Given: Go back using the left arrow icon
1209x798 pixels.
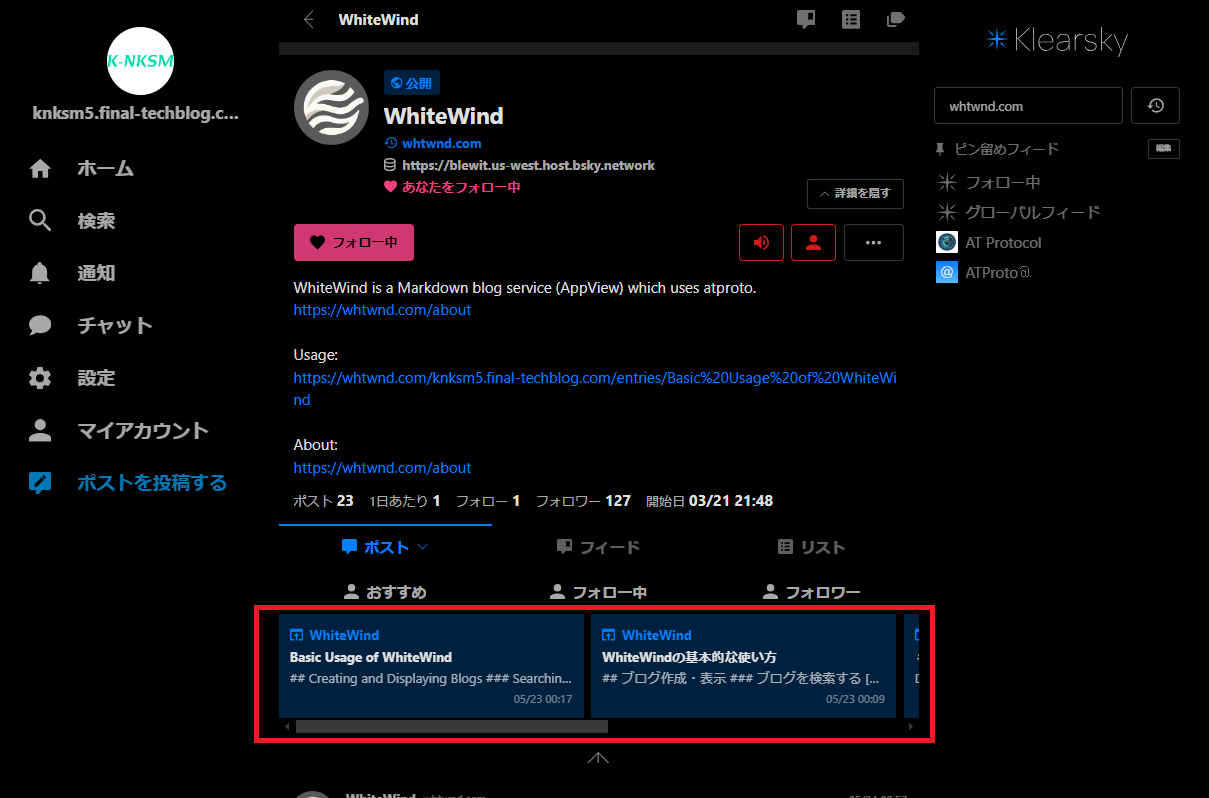Looking at the screenshot, I should pos(309,20).
